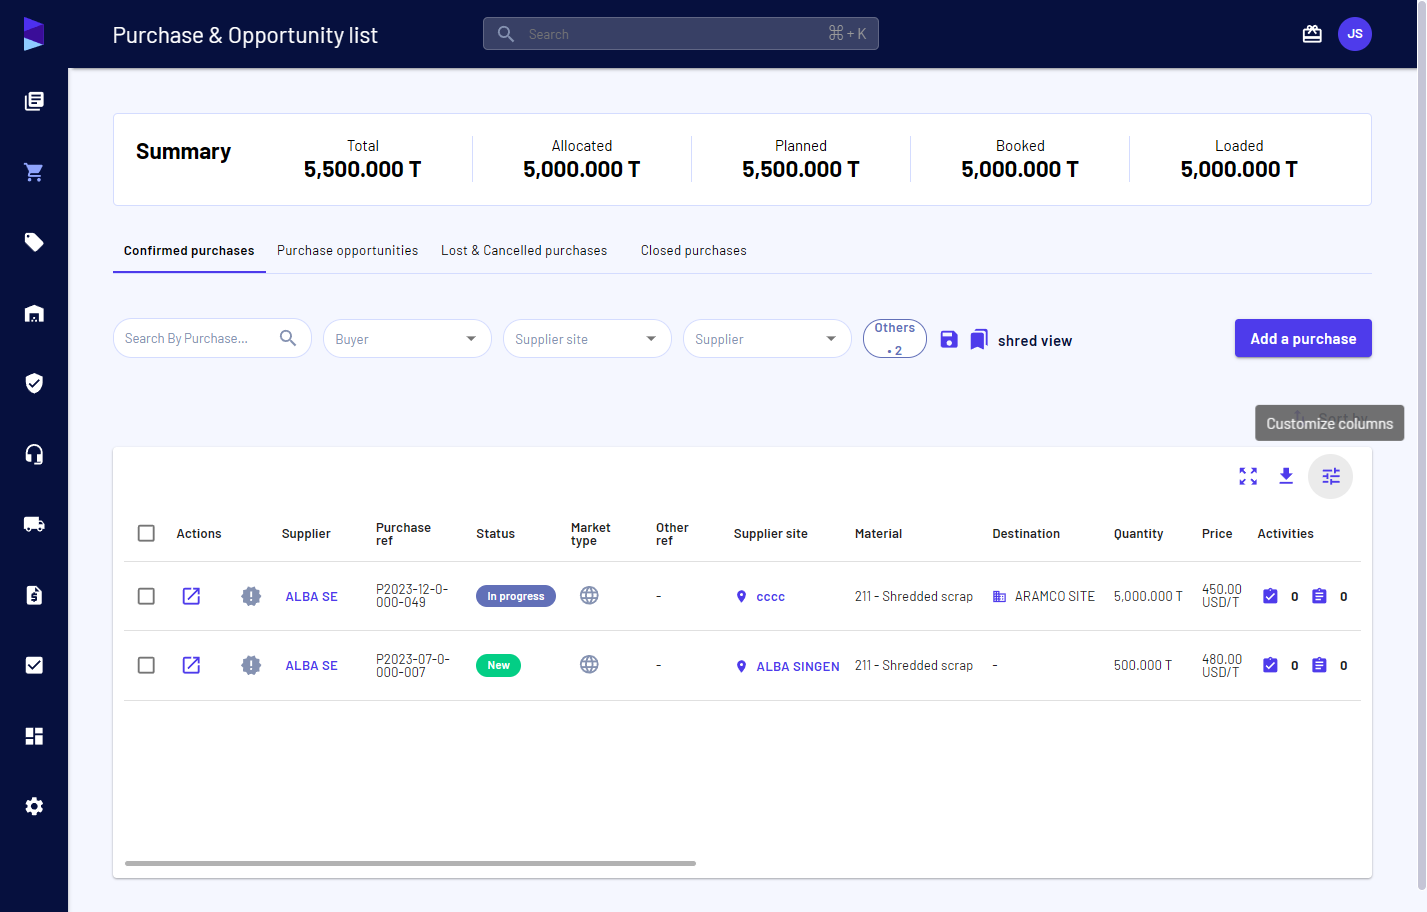Viewport: 1427px width, 912px height.
Task: Open the checked task sidebar section
Action: coord(34,665)
